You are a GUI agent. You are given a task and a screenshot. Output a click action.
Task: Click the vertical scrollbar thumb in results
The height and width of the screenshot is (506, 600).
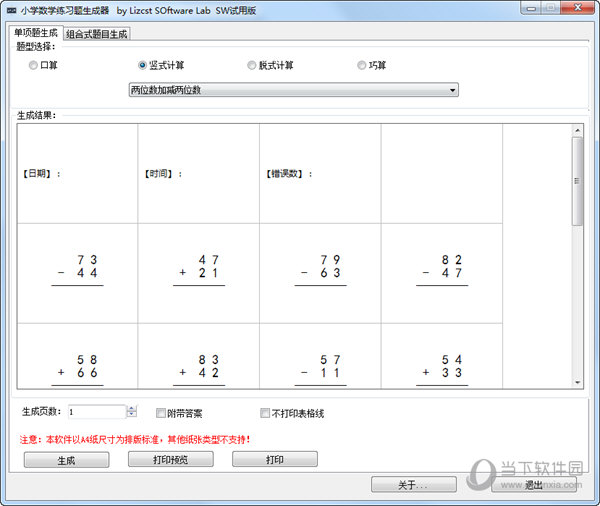tap(577, 181)
